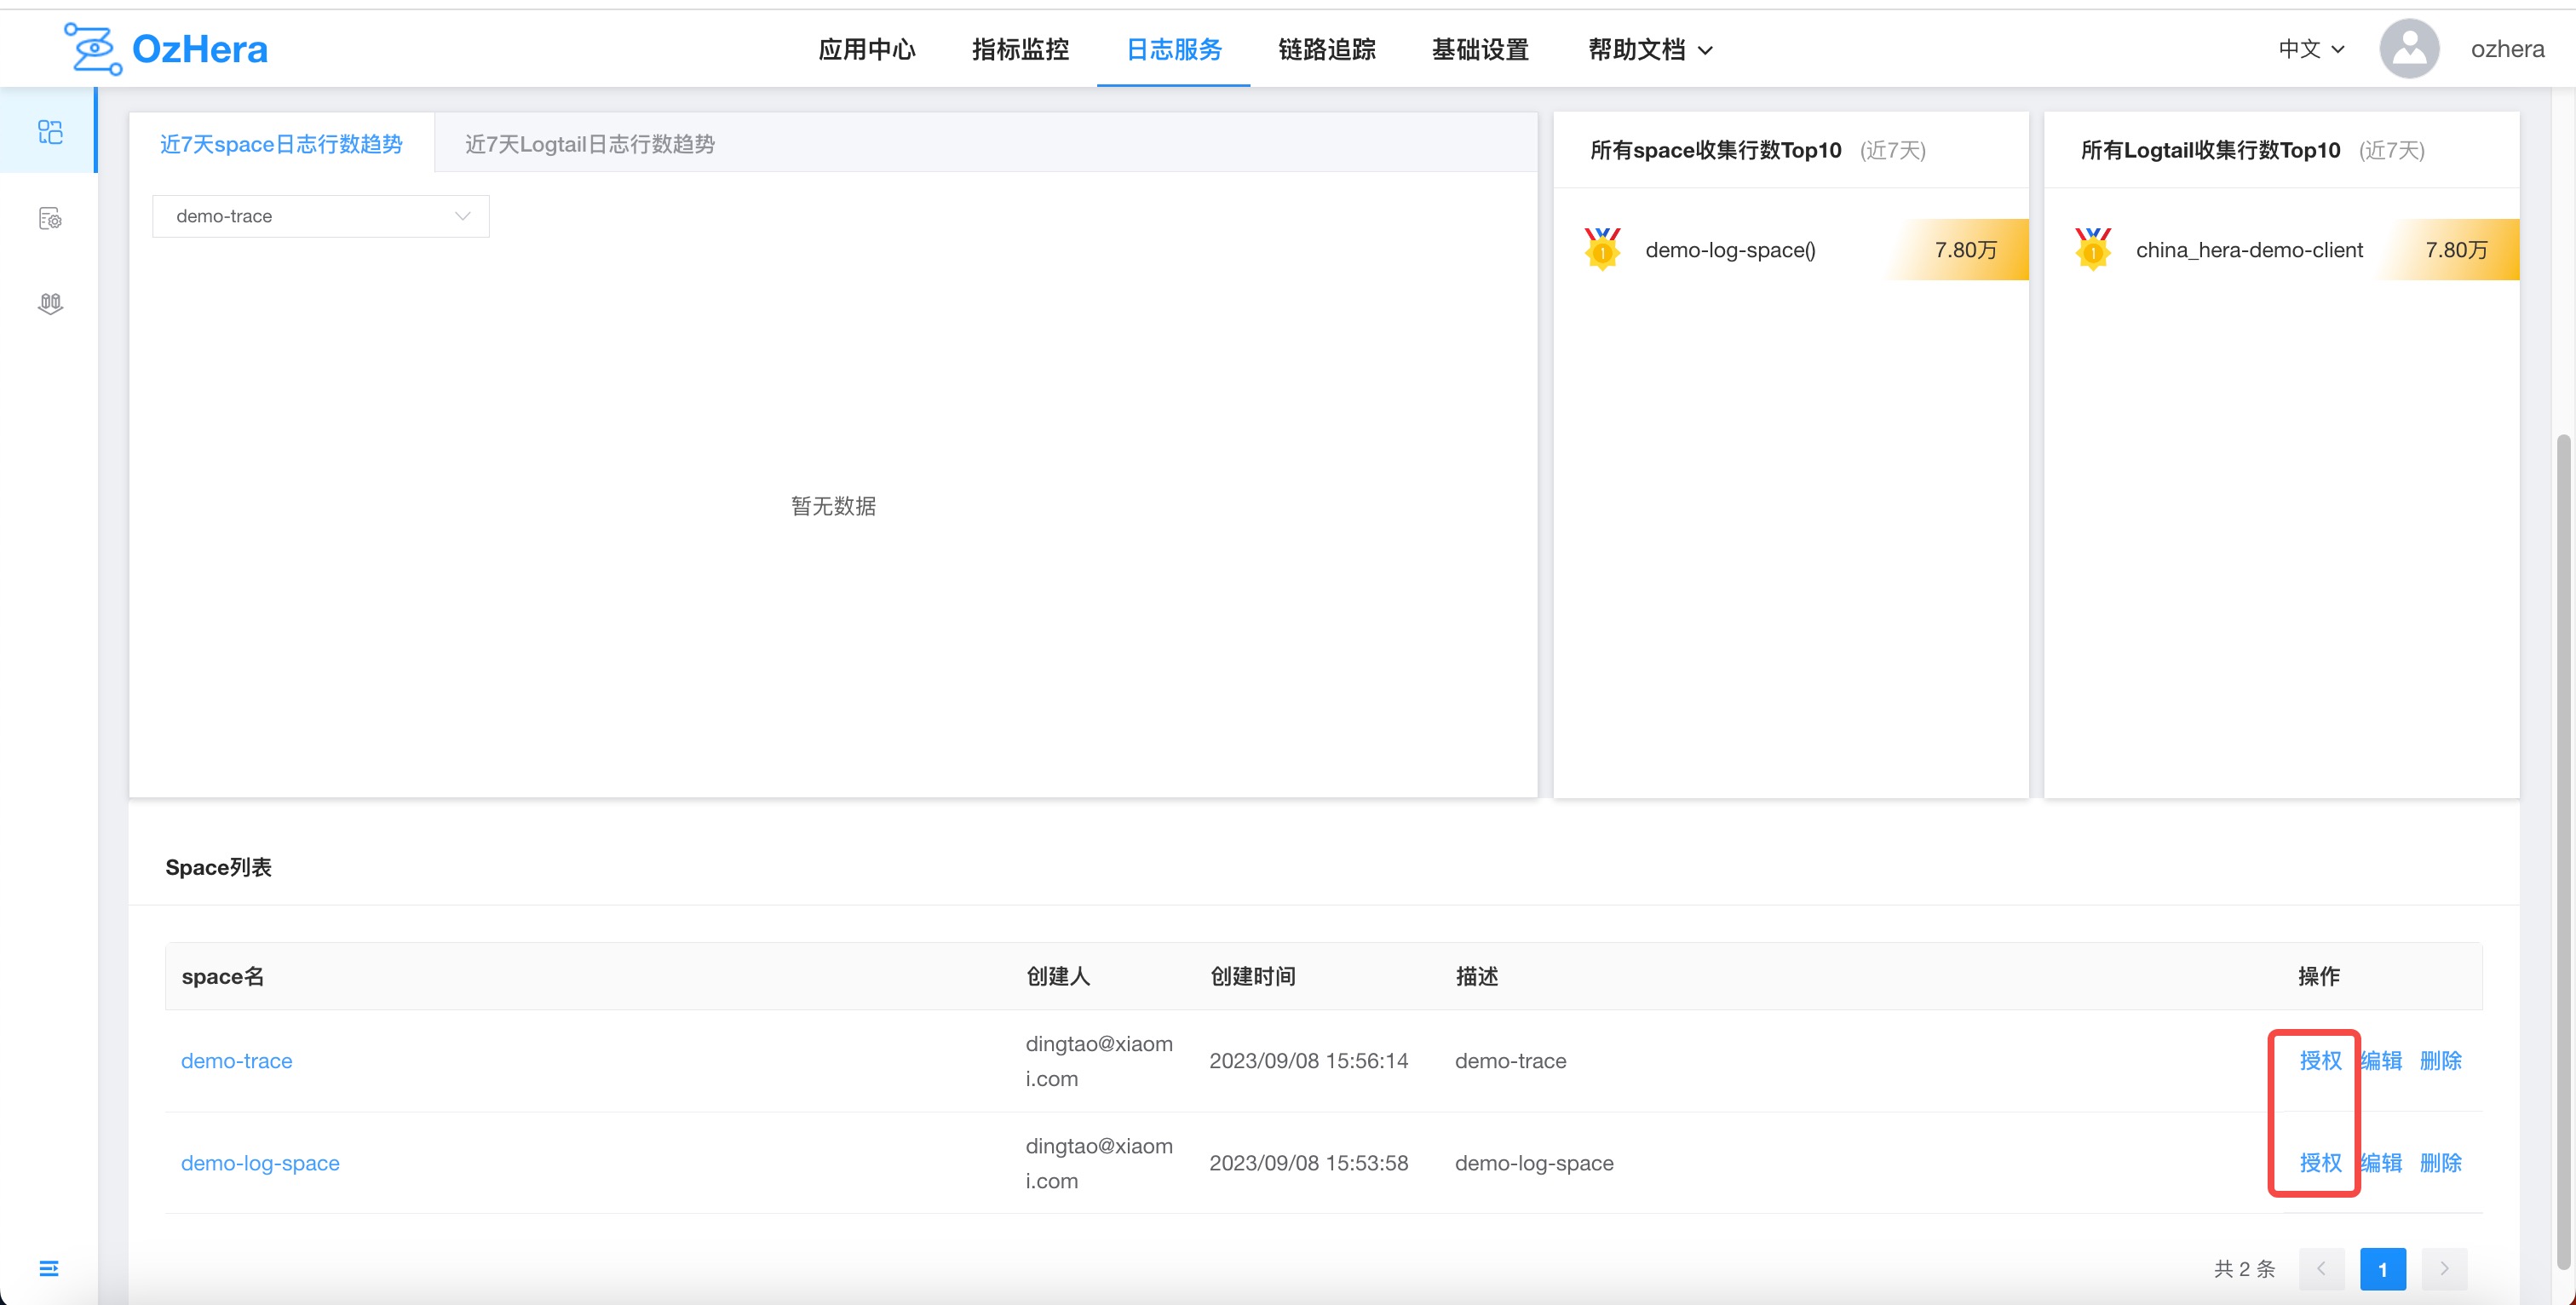Click demo-log-space description cell
The image size is (2576, 1305).
(x=1533, y=1163)
